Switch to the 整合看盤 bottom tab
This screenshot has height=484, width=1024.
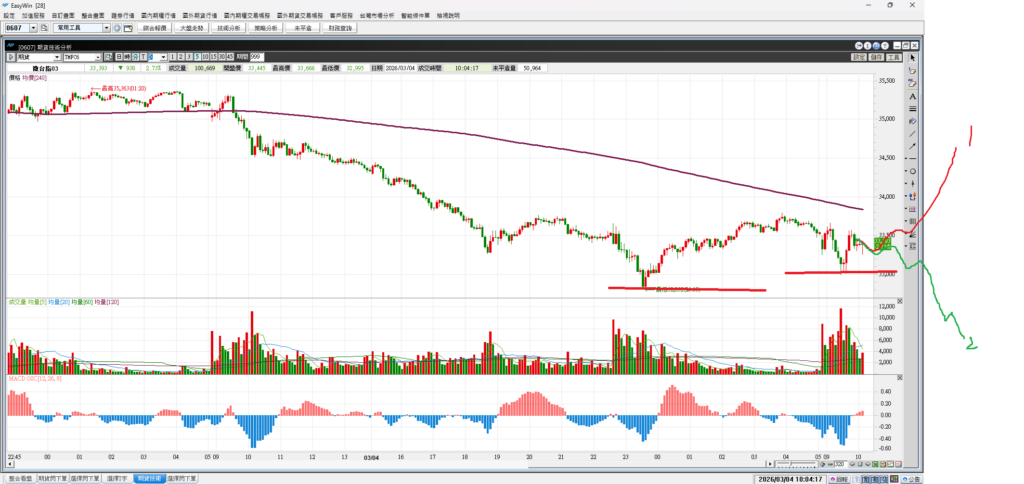tap(21, 479)
